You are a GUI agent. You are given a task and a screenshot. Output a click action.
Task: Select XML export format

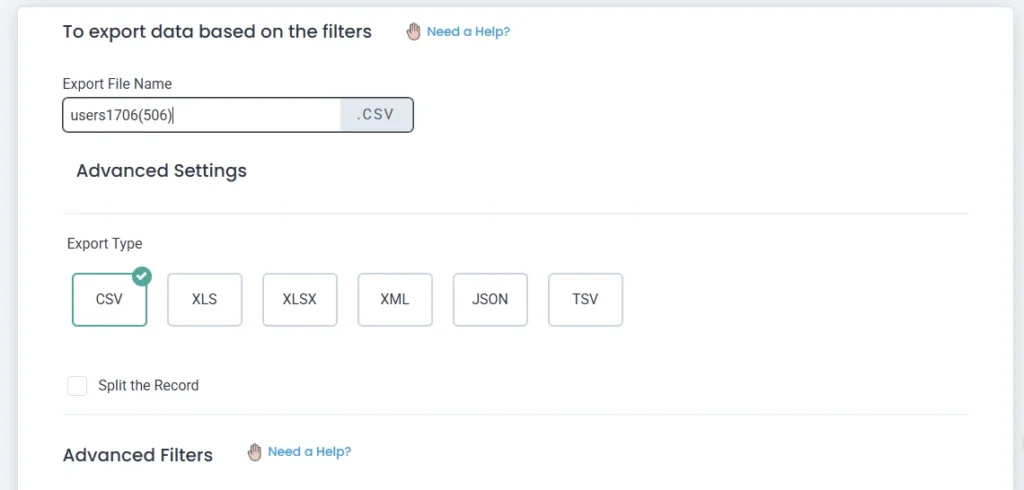[395, 299]
